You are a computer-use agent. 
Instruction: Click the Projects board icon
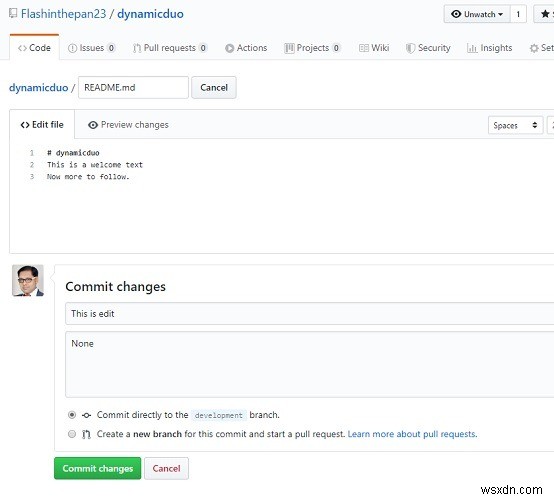click(289, 48)
